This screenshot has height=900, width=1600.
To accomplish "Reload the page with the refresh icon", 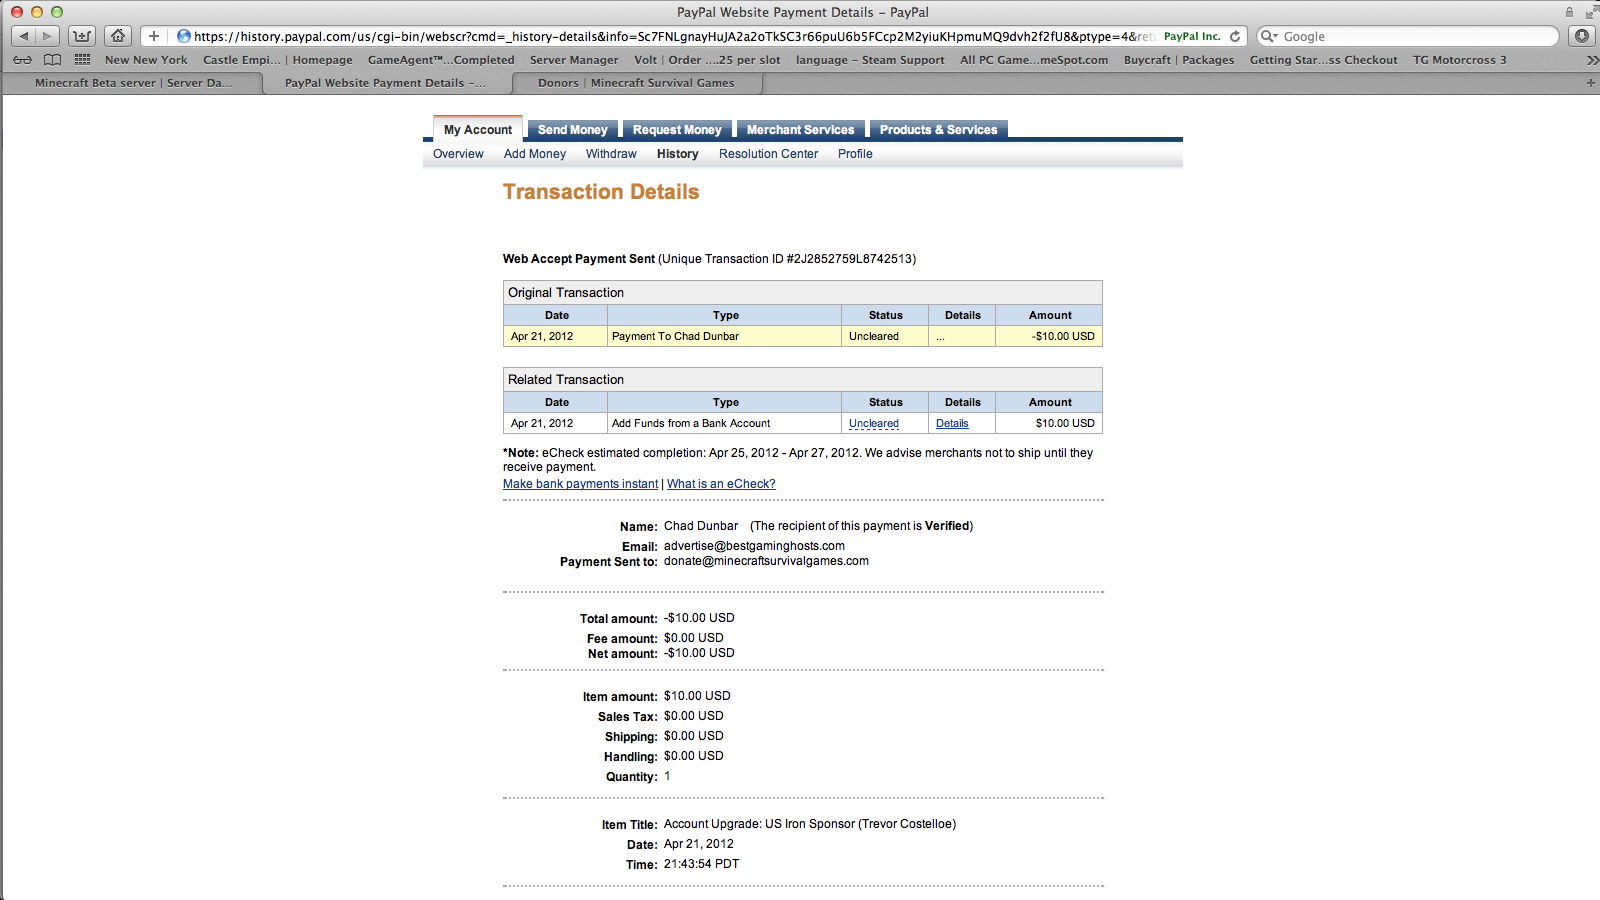I will coord(1235,36).
